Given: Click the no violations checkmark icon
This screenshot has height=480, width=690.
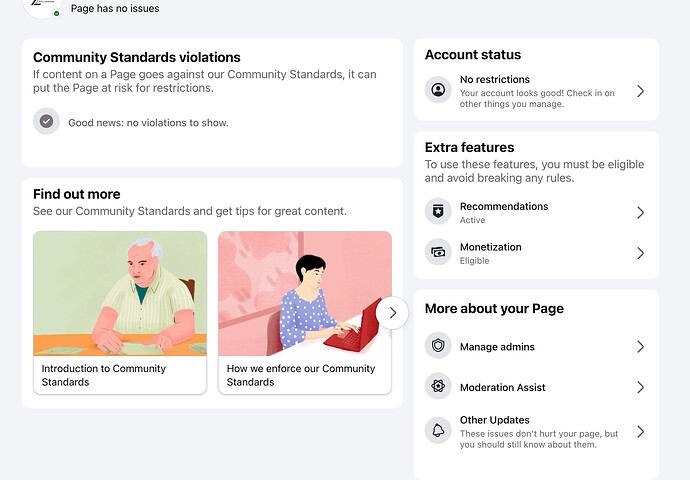Looking at the screenshot, I should (46, 122).
